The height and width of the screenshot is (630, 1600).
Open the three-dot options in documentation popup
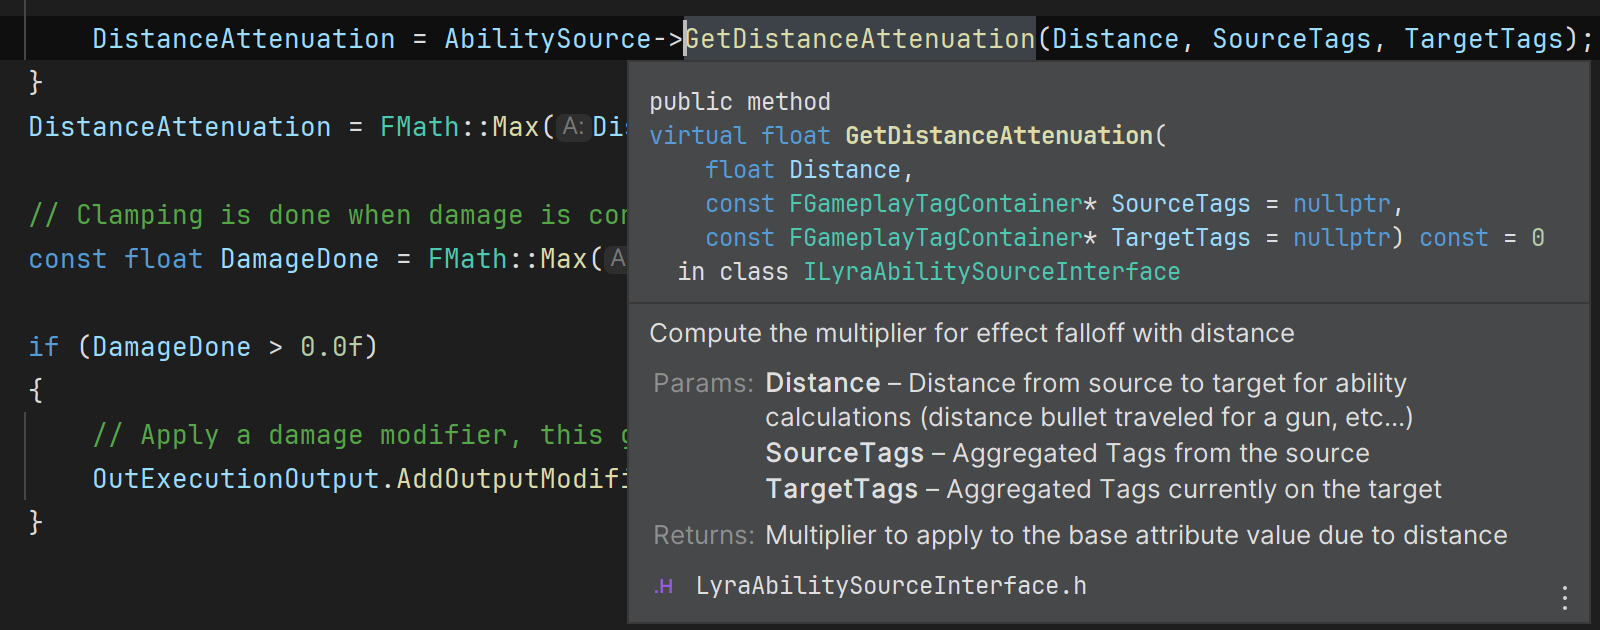coord(1565,598)
